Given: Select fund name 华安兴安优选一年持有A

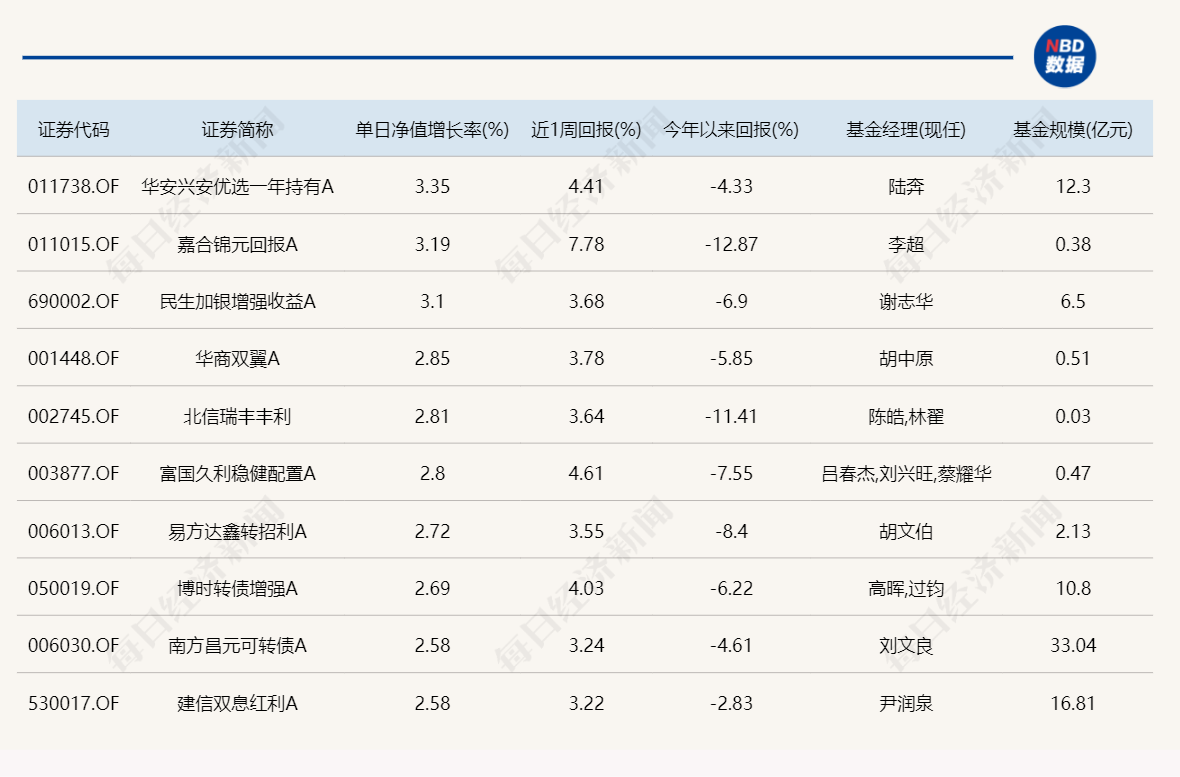Looking at the screenshot, I should click(237, 186).
